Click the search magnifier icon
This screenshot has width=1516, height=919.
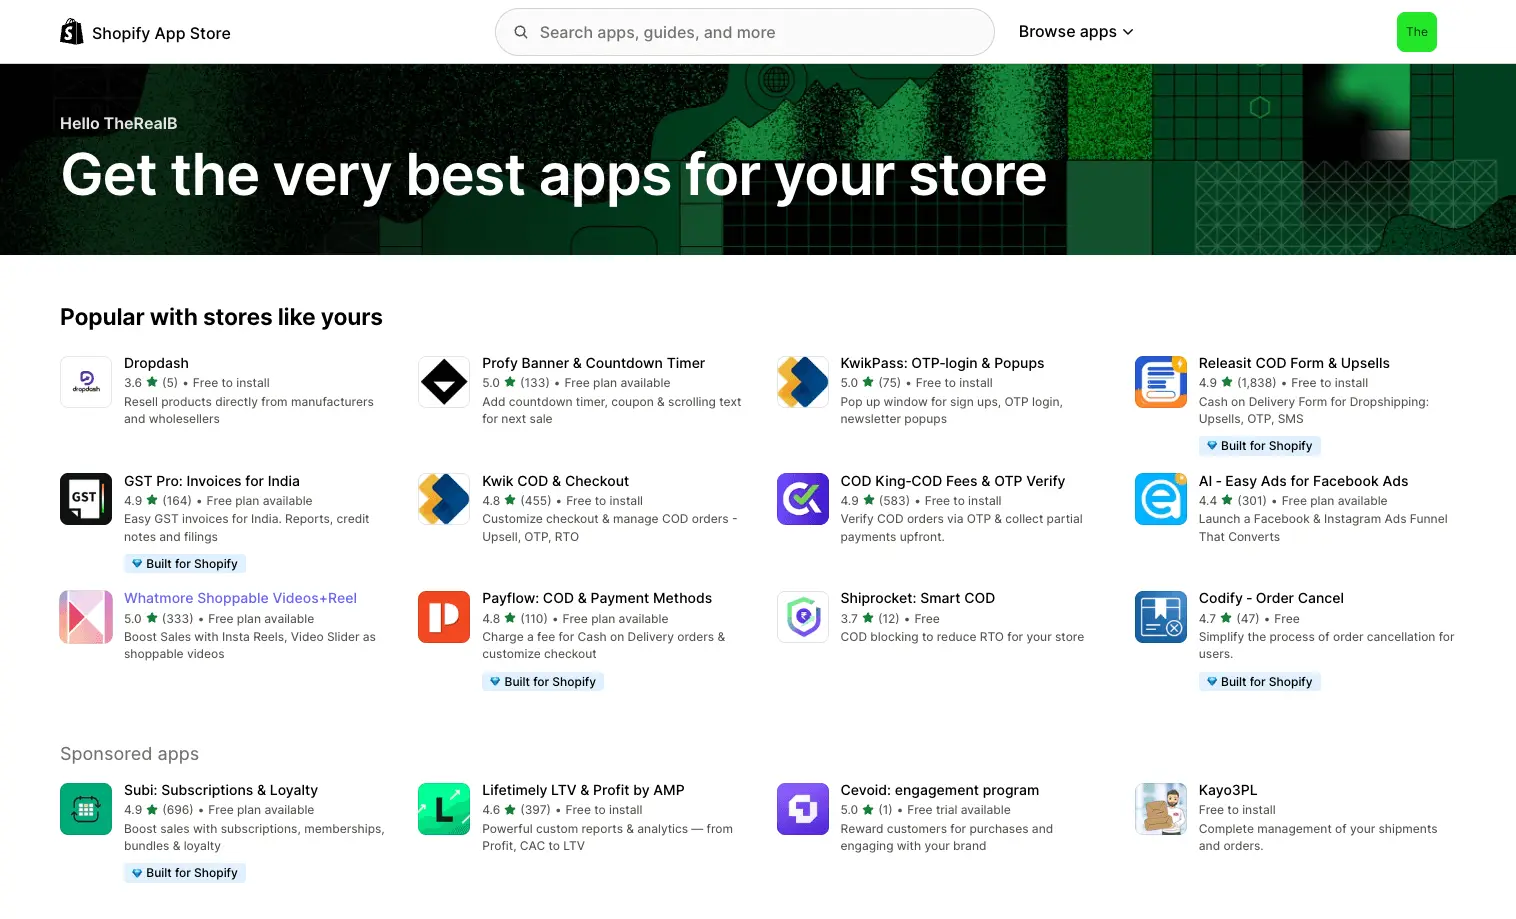click(521, 32)
